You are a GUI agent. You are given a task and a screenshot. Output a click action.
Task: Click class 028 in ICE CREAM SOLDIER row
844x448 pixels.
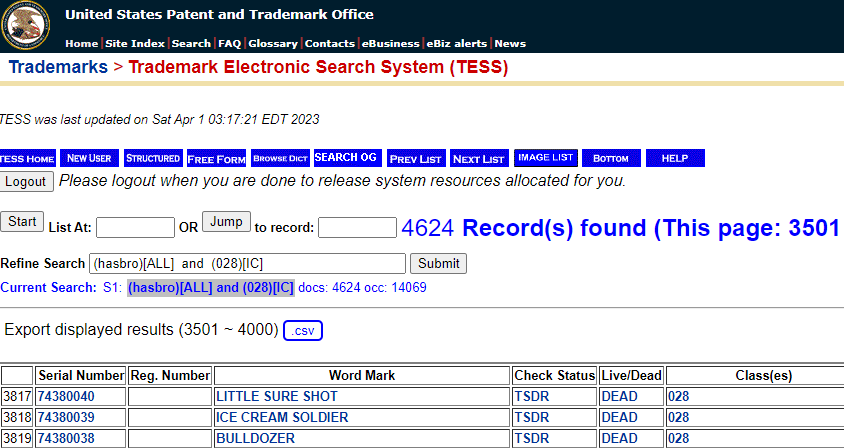point(679,417)
